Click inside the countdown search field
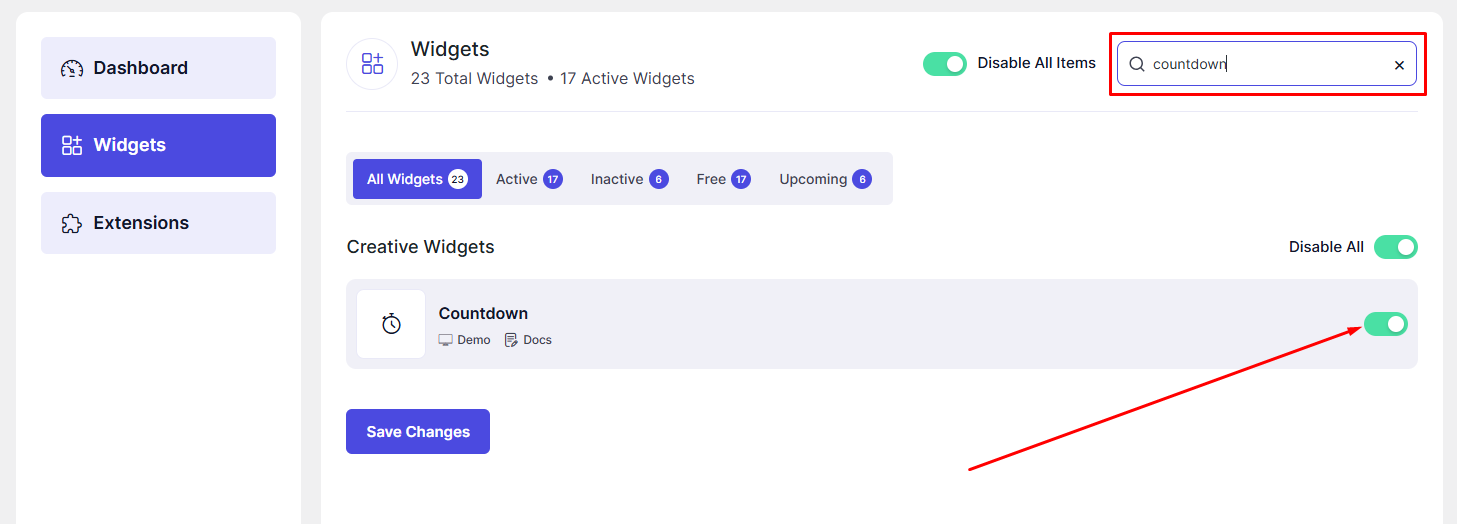The height and width of the screenshot is (524, 1457). (1267, 64)
